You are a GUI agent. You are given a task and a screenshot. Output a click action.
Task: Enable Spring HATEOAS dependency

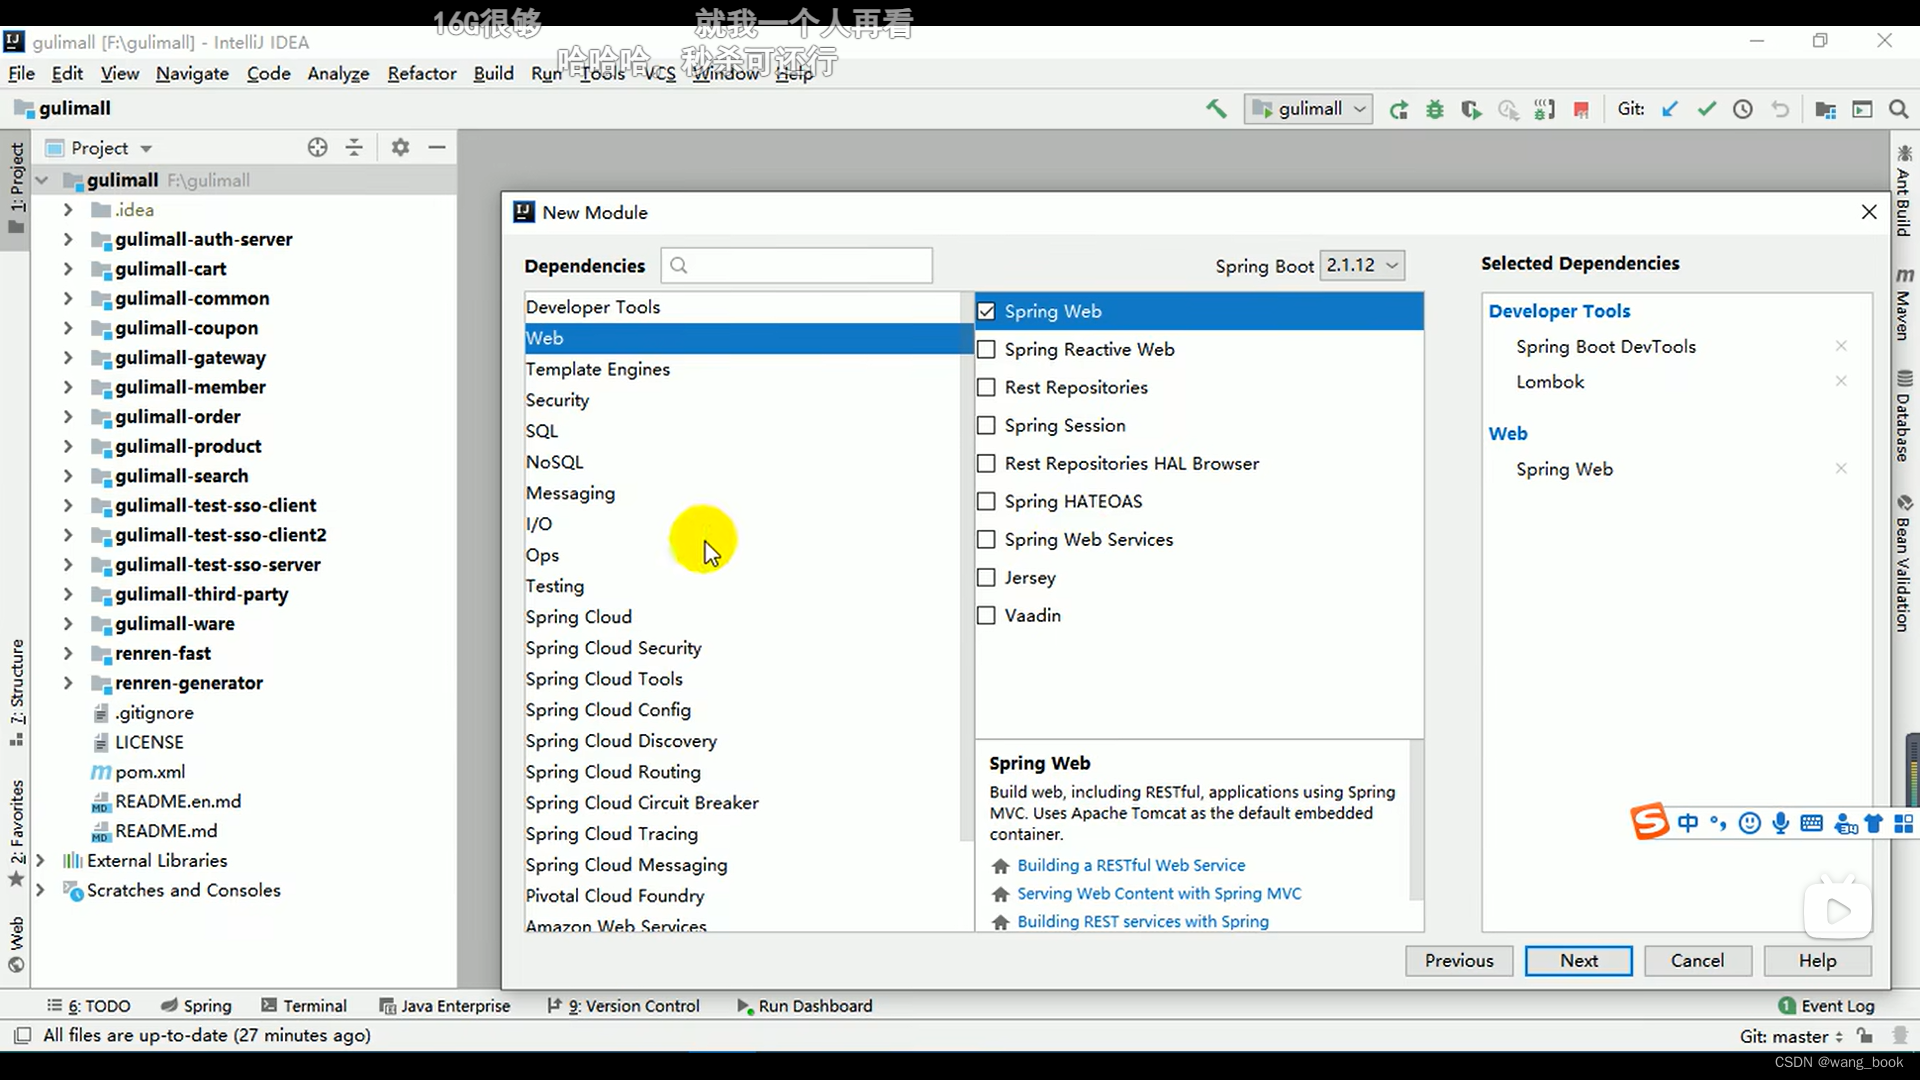(986, 501)
